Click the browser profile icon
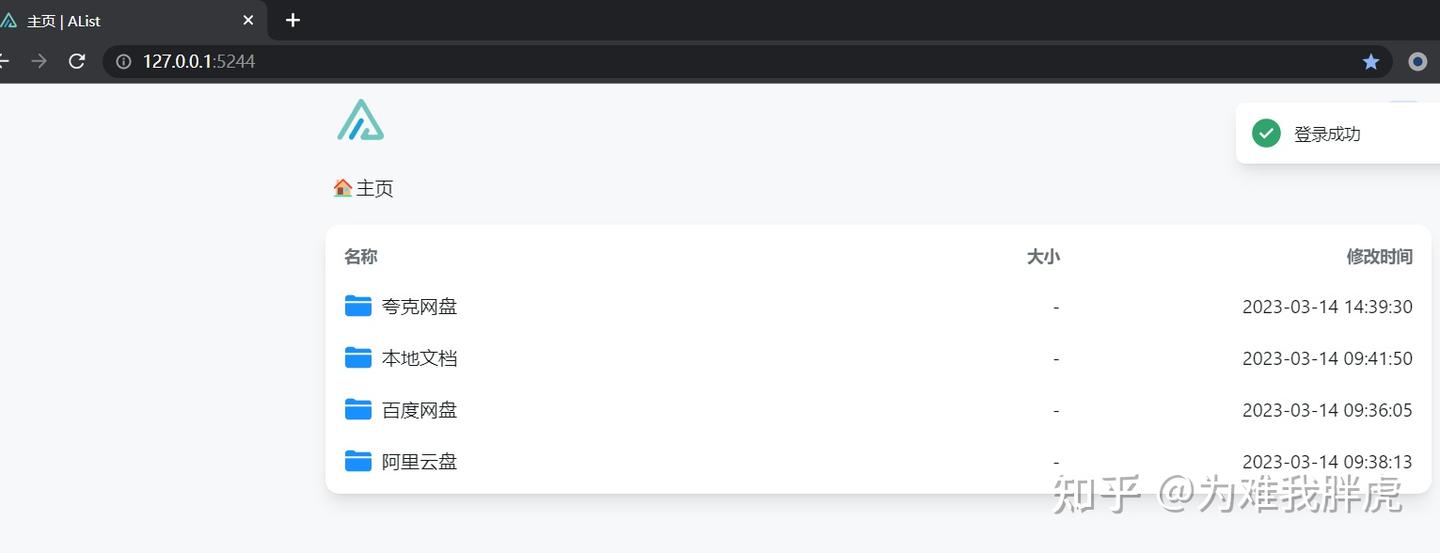This screenshot has height=553, width=1440. point(1417,62)
